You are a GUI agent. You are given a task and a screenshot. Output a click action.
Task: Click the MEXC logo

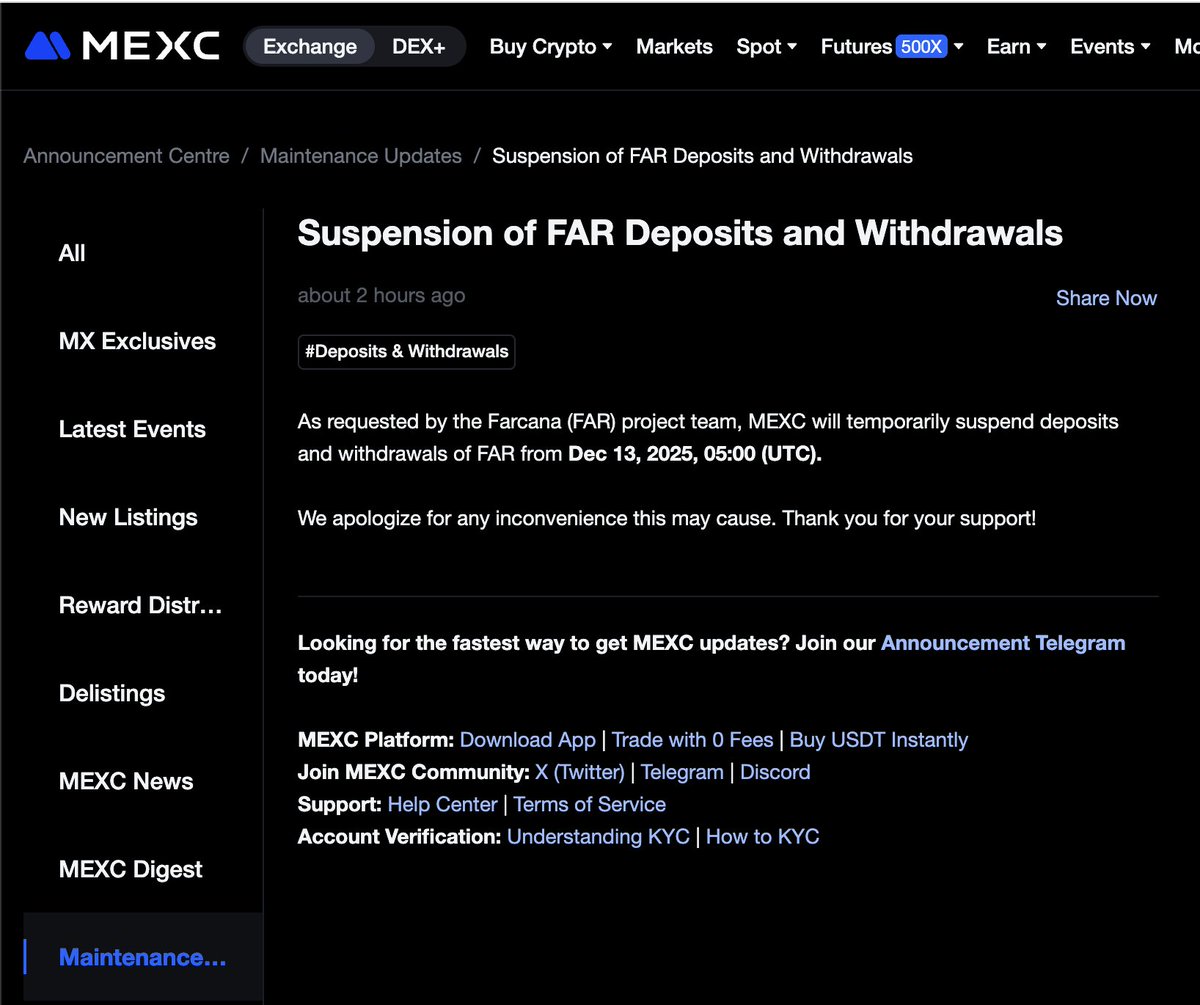[120, 45]
